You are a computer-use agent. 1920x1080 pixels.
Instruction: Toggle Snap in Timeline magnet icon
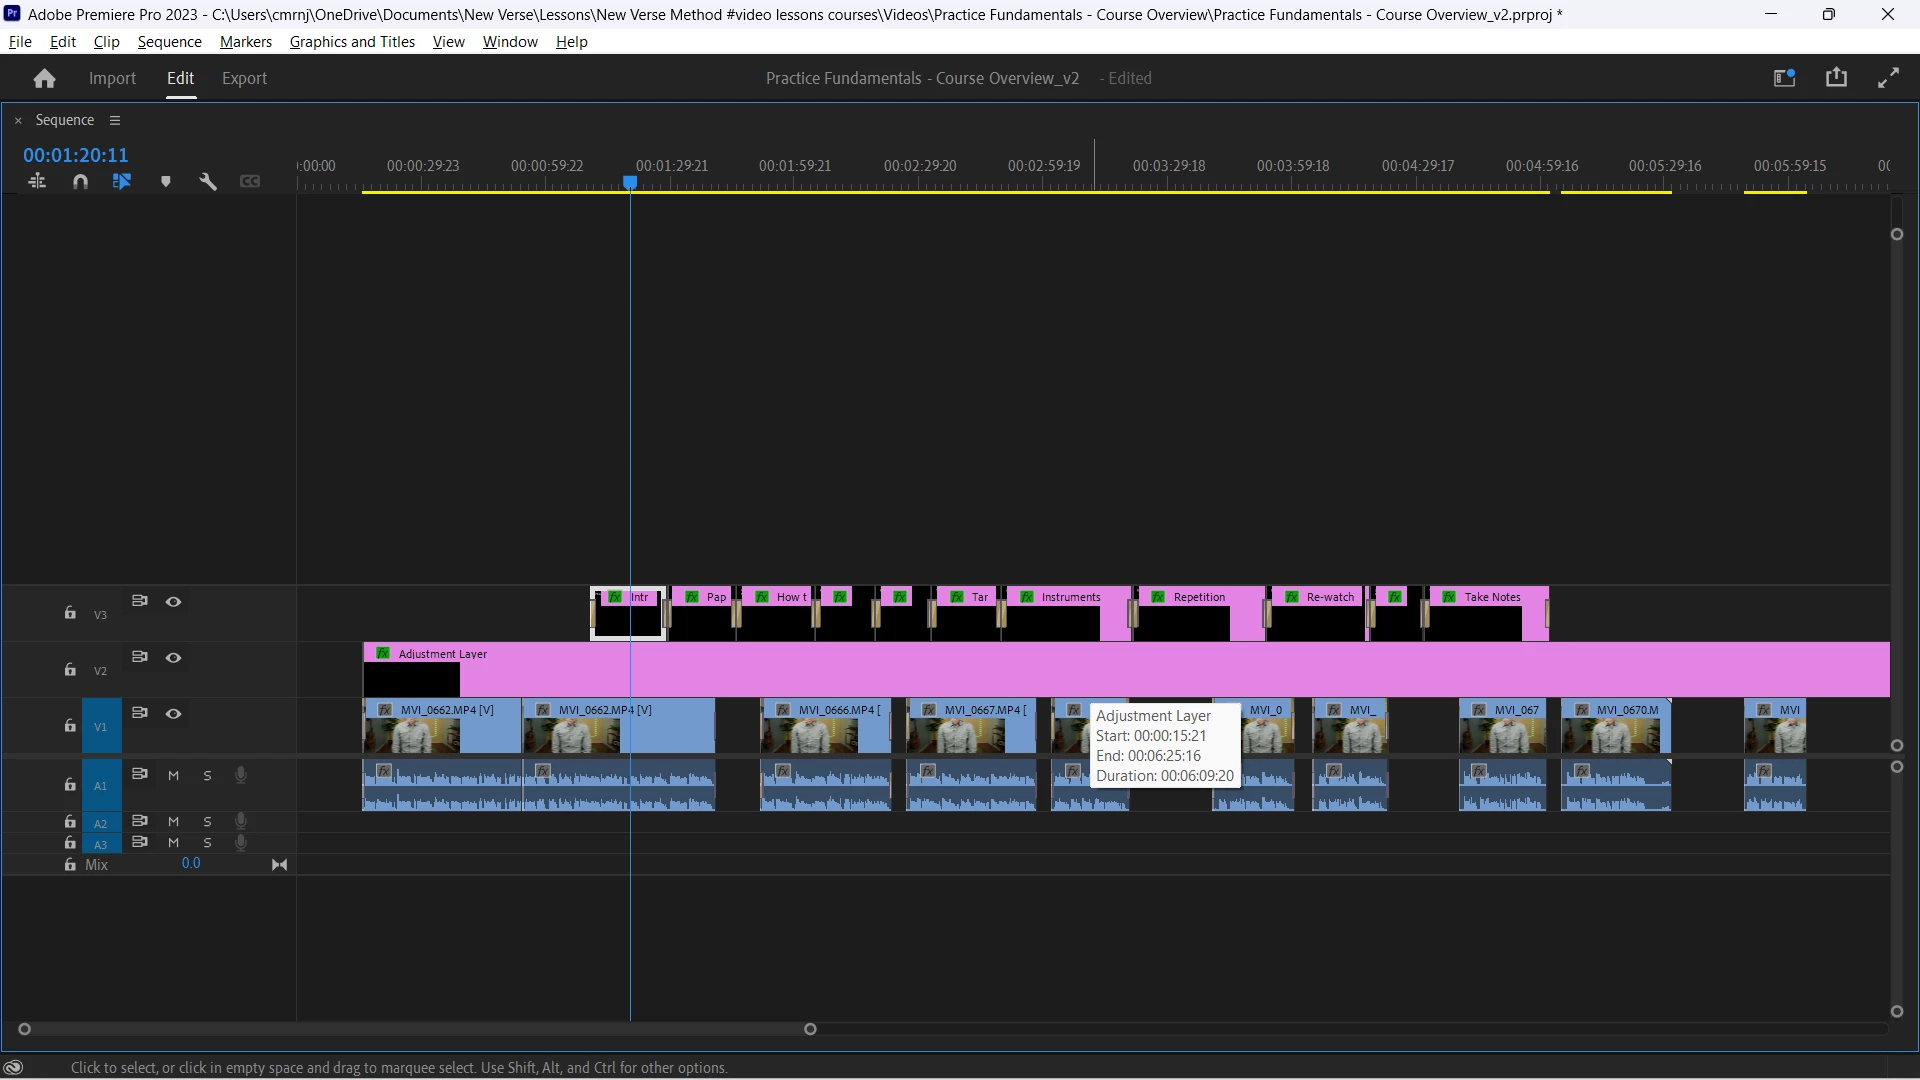(x=80, y=182)
